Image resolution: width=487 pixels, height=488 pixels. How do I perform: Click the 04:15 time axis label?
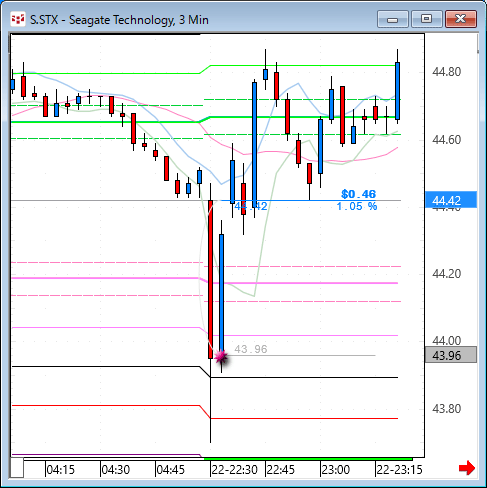[60, 470]
